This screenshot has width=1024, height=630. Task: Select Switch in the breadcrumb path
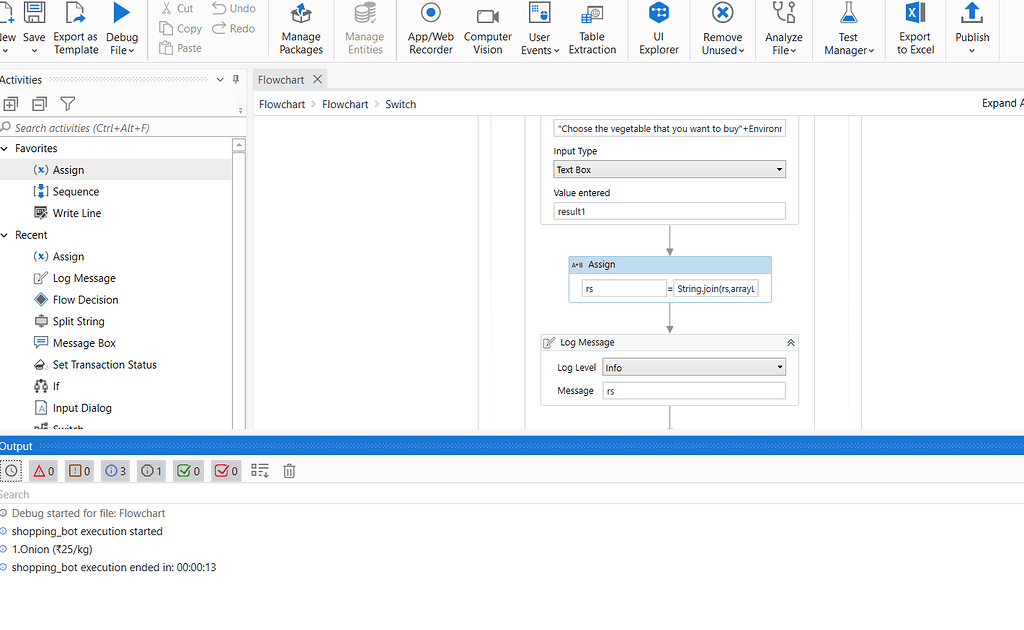click(x=400, y=103)
